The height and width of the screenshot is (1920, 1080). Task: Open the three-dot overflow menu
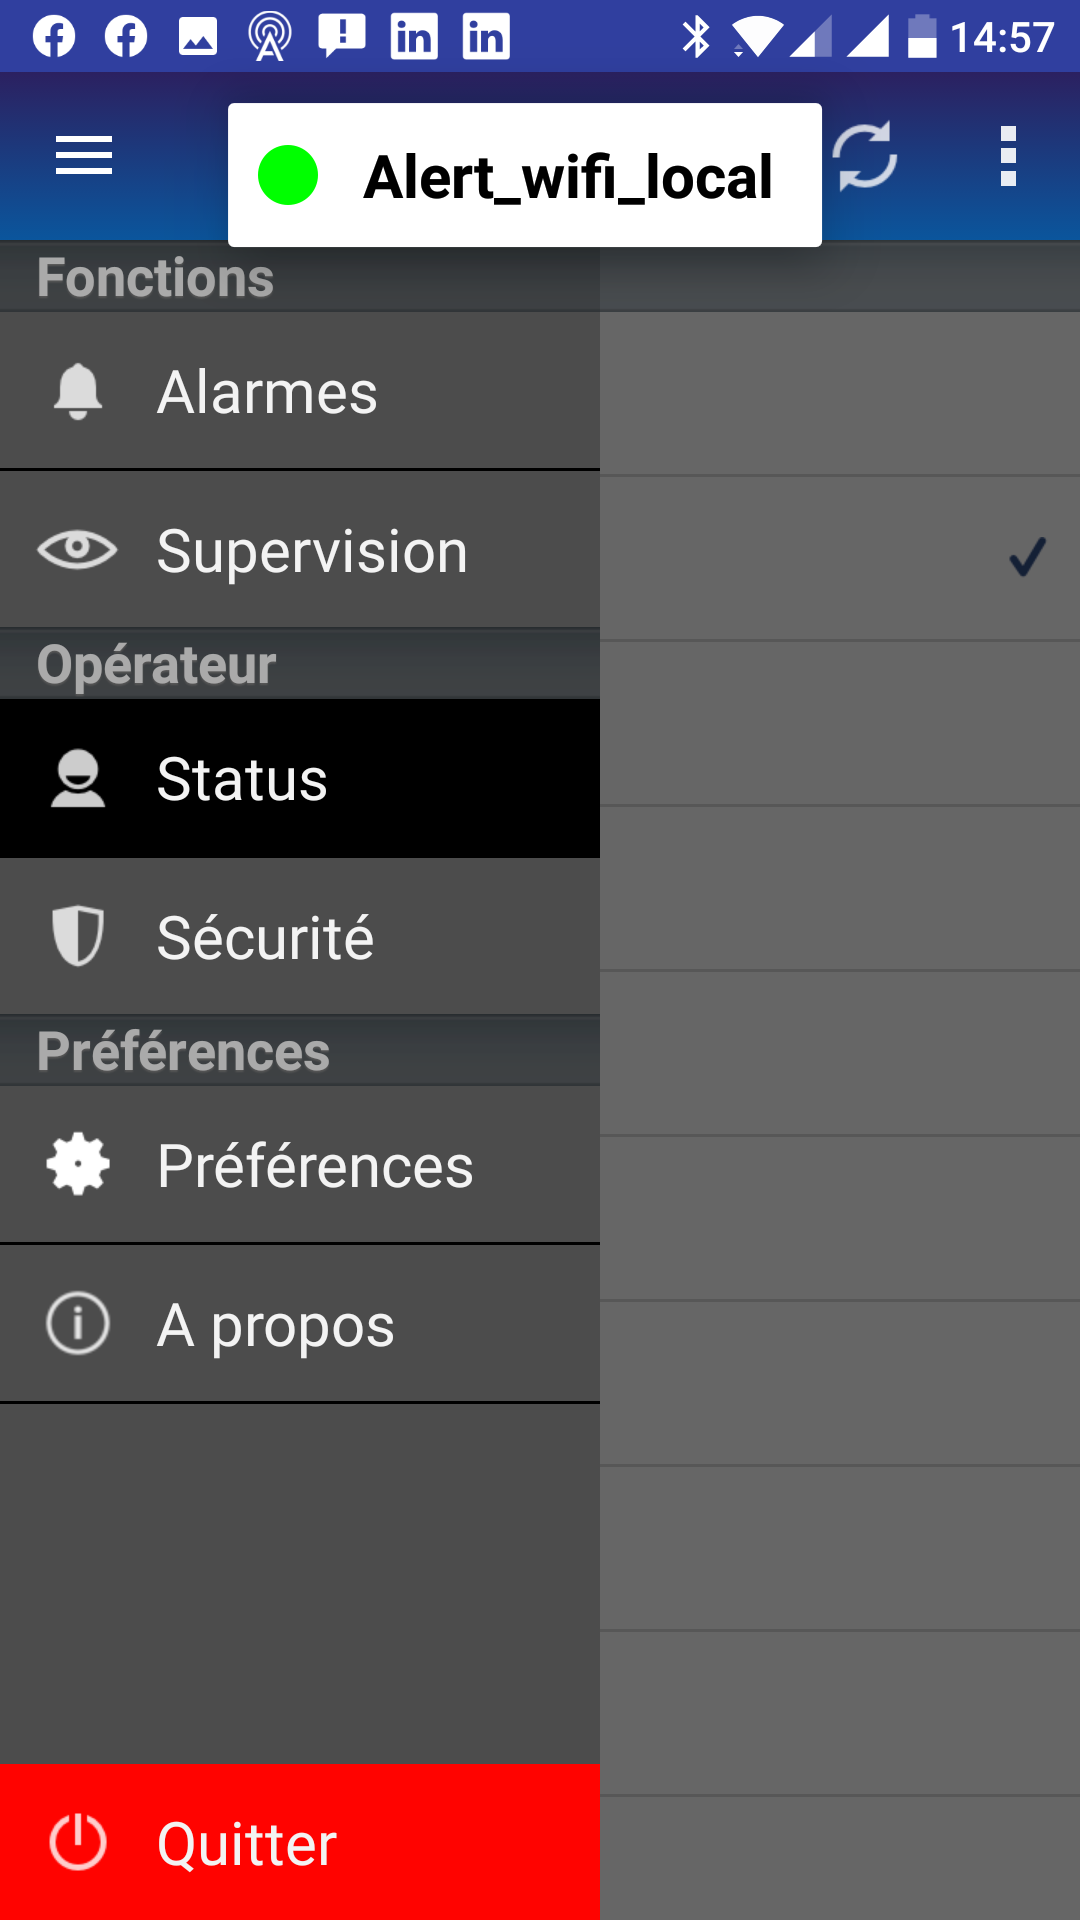[x=1008, y=156]
